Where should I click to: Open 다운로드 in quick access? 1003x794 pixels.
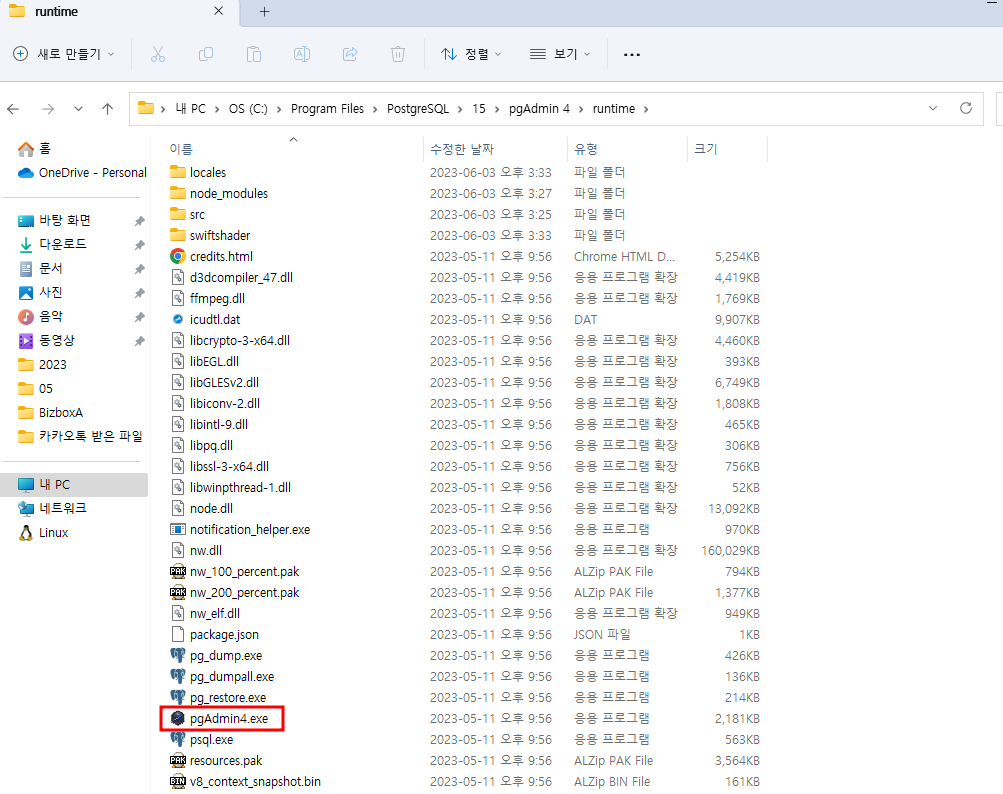53,244
